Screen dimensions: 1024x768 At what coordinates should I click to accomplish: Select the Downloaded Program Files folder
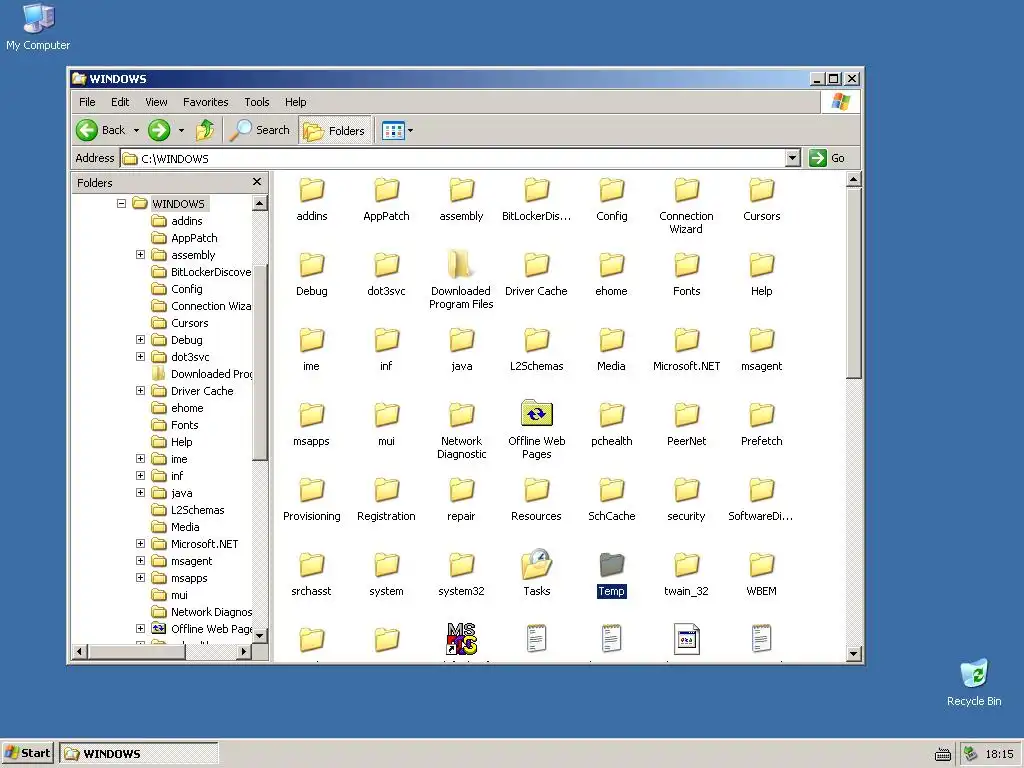[461, 264]
